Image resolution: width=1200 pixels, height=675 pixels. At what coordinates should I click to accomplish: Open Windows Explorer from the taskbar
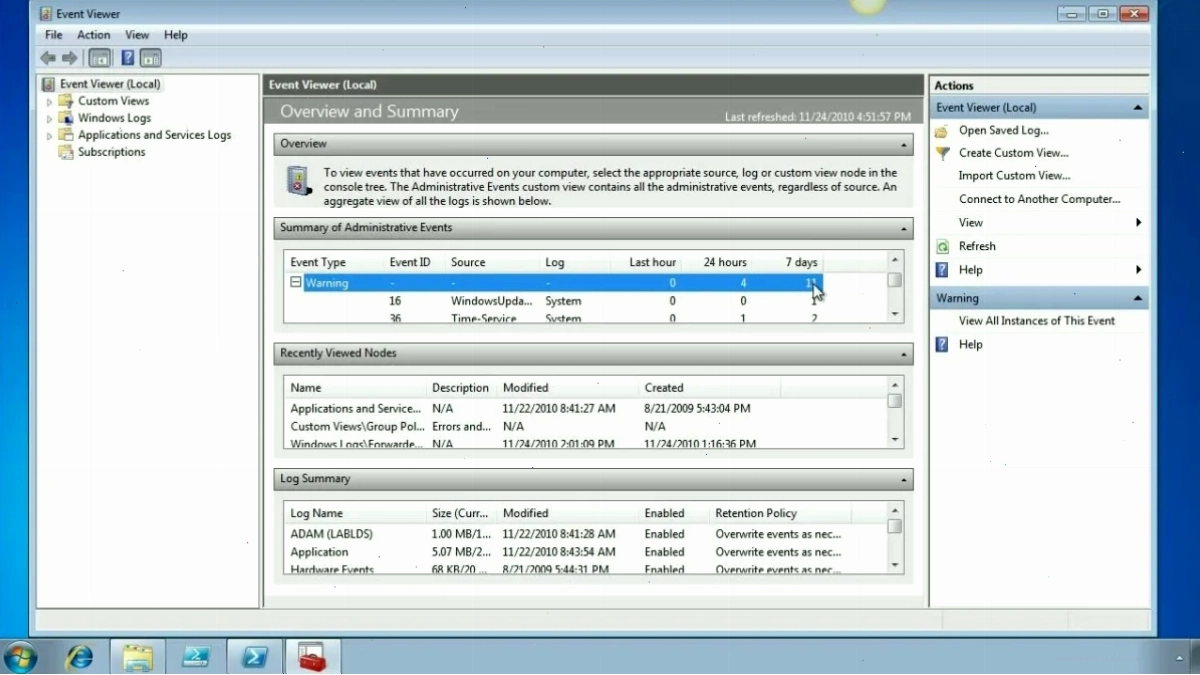[138, 656]
